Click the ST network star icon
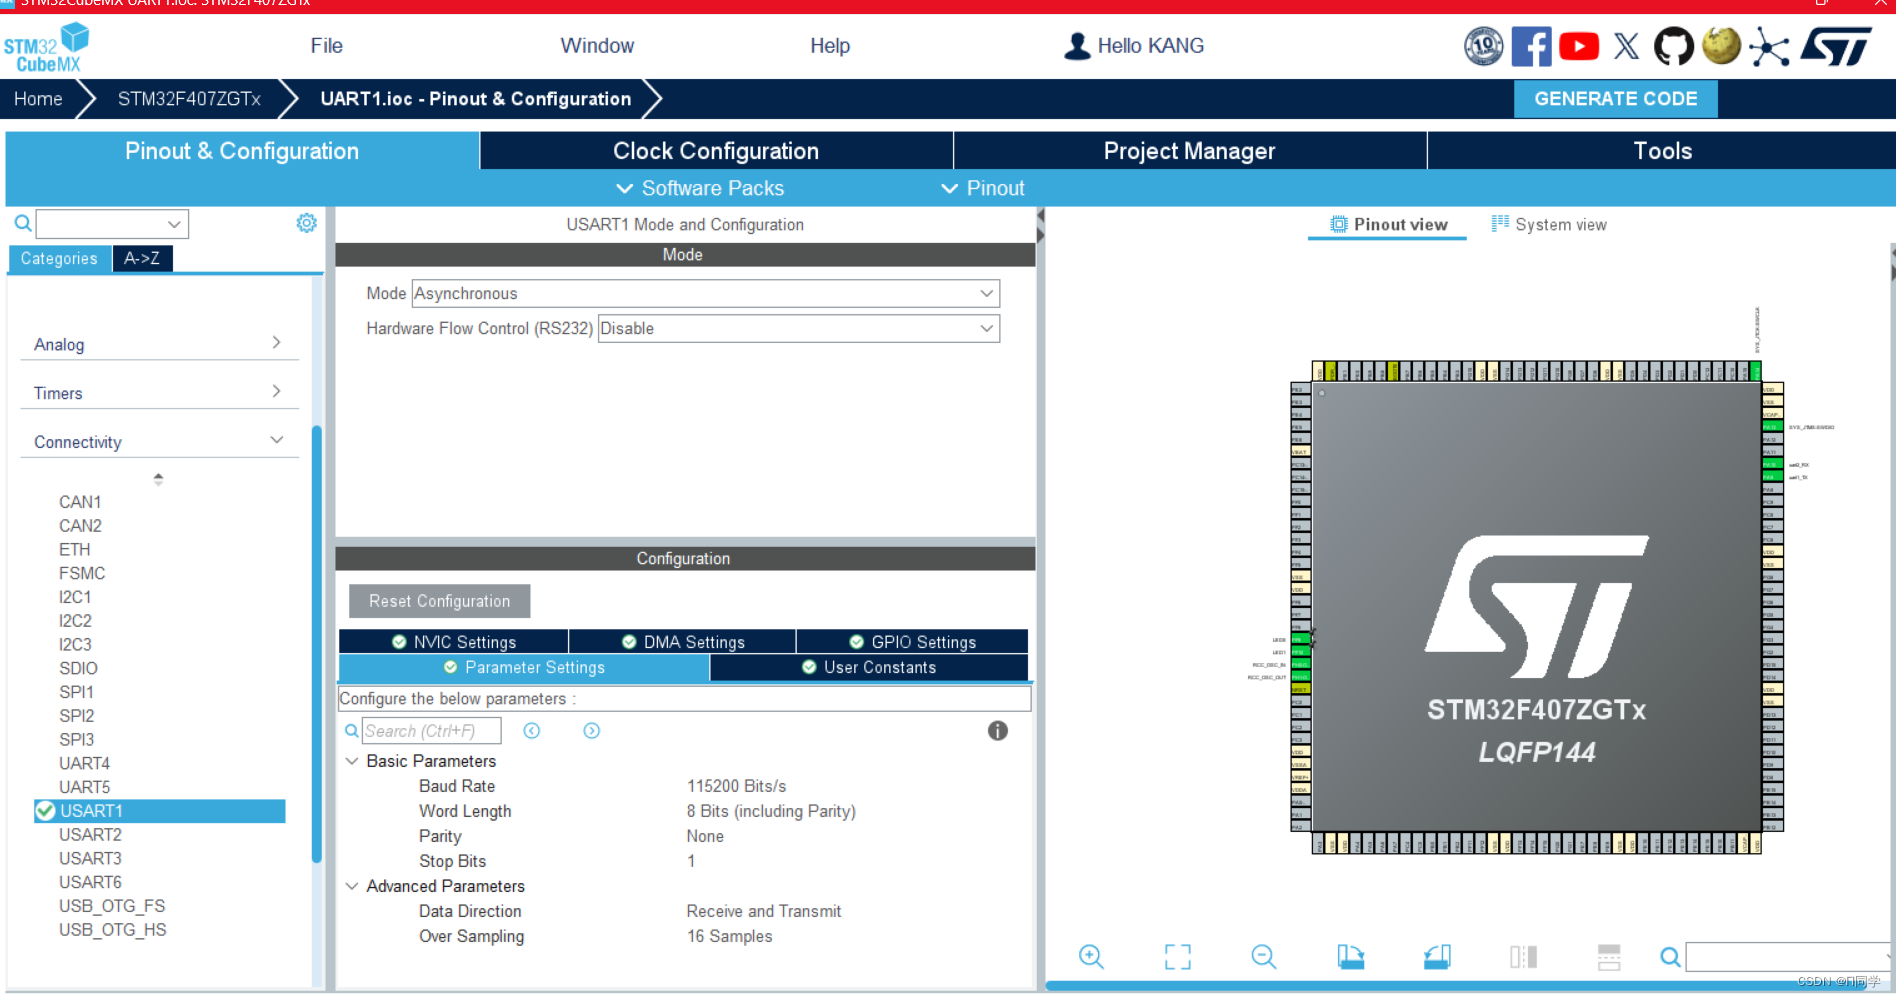1896x997 pixels. pos(1769,46)
